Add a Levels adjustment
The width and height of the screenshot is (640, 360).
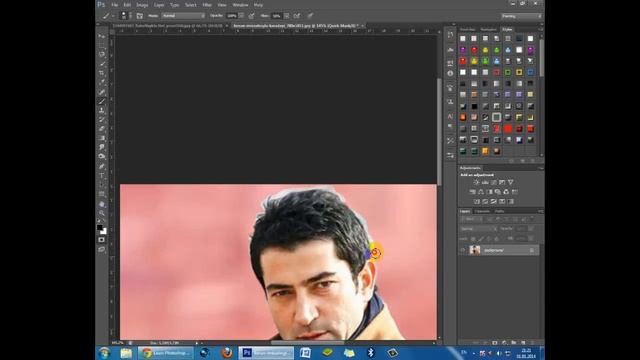click(485, 182)
